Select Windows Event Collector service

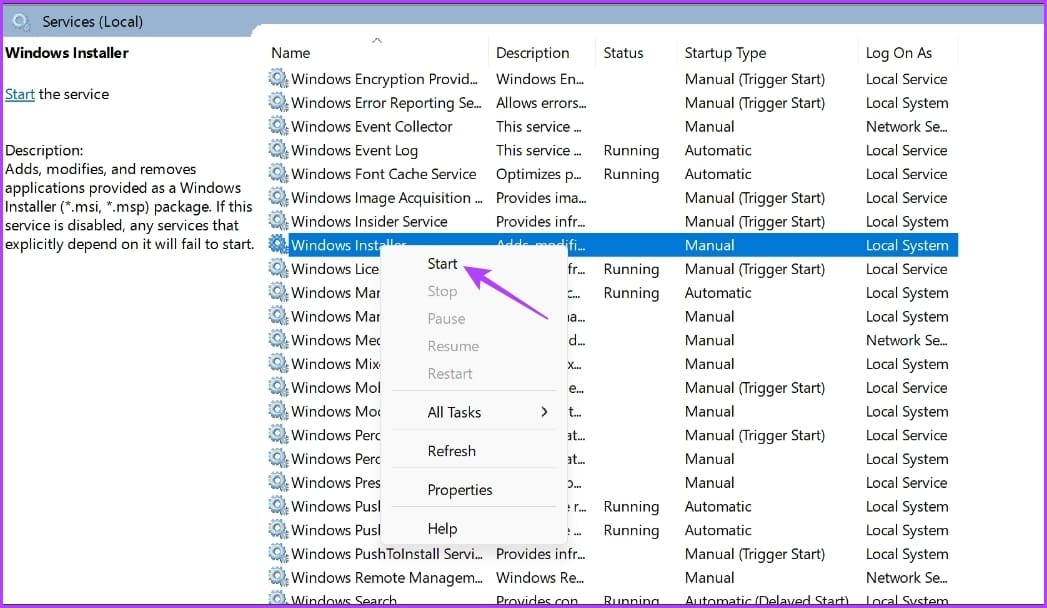612,126
